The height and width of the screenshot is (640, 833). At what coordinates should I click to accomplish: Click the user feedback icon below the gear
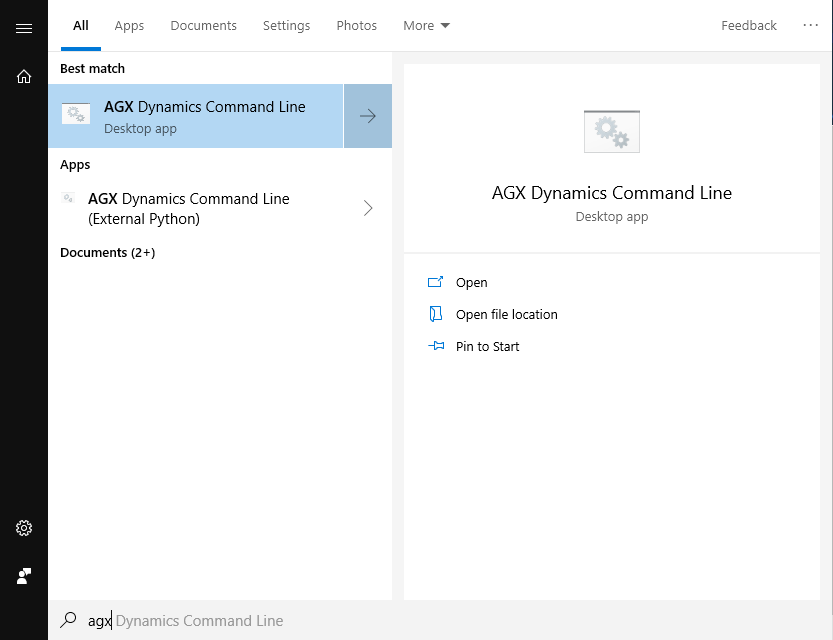click(24, 576)
